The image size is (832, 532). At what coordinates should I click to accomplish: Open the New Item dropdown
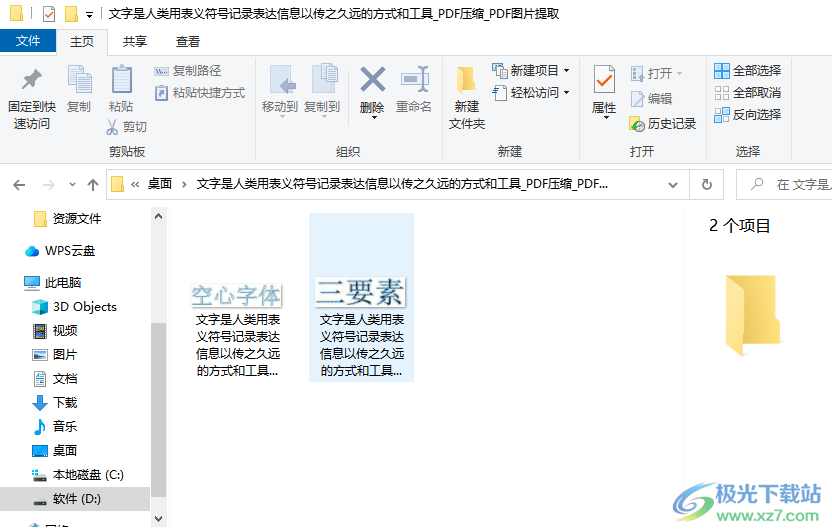tap(530, 71)
